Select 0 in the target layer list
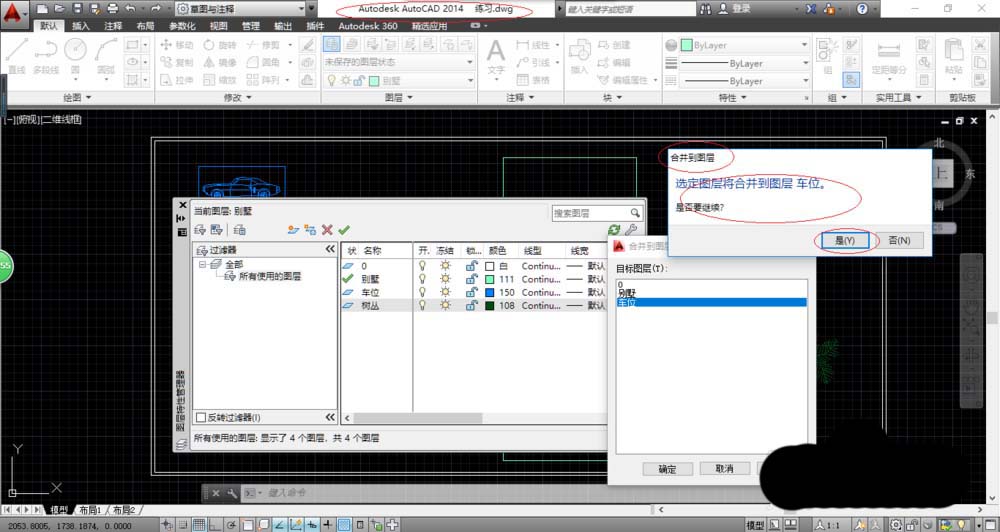 tap(712, 284)
